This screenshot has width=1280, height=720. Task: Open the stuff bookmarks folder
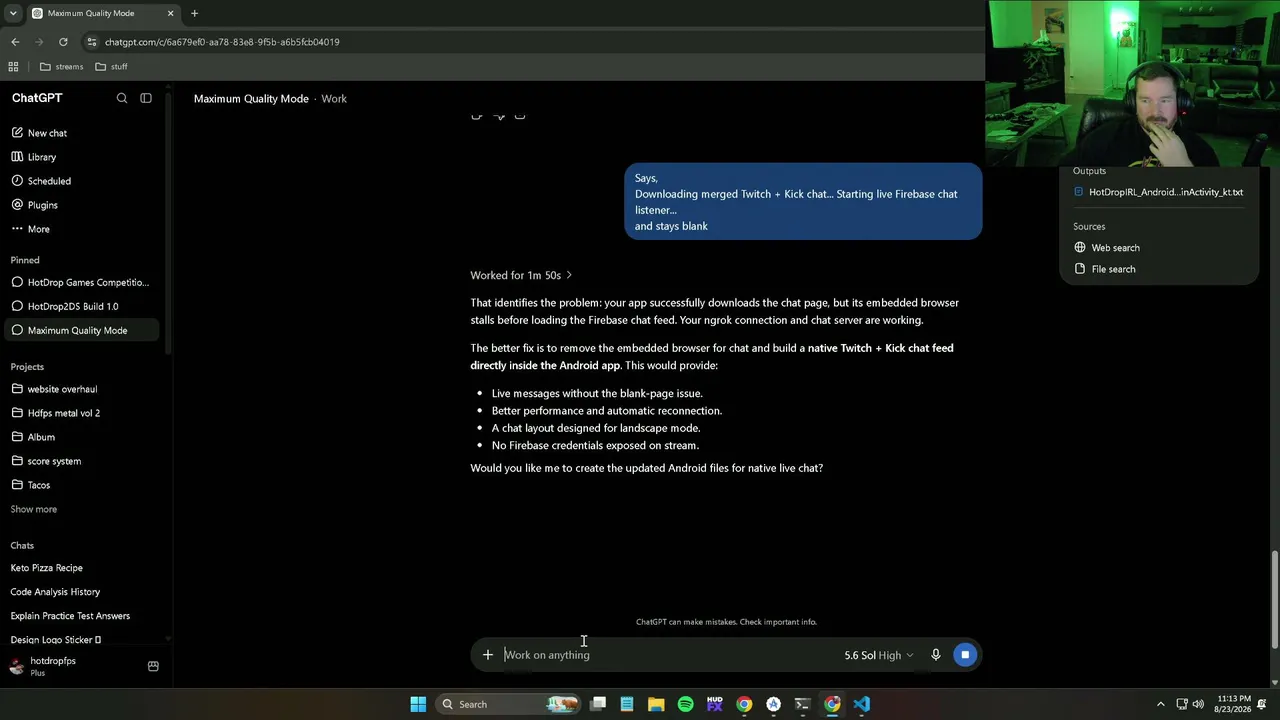[x=111, y=67]
